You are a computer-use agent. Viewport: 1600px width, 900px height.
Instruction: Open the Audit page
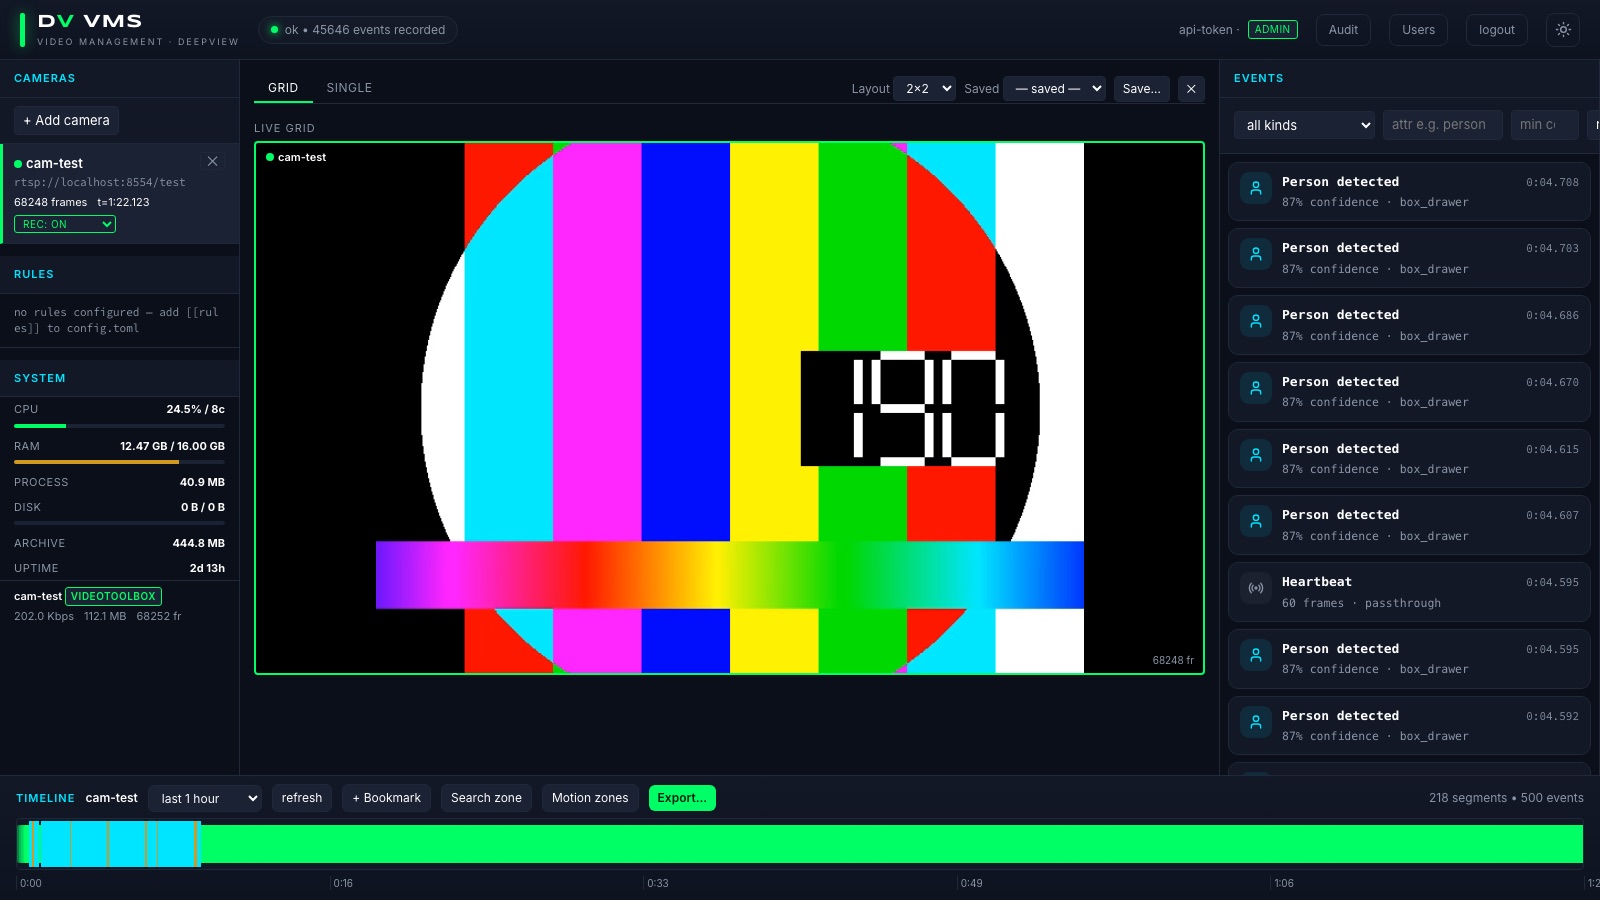(x=1343, y=30)
